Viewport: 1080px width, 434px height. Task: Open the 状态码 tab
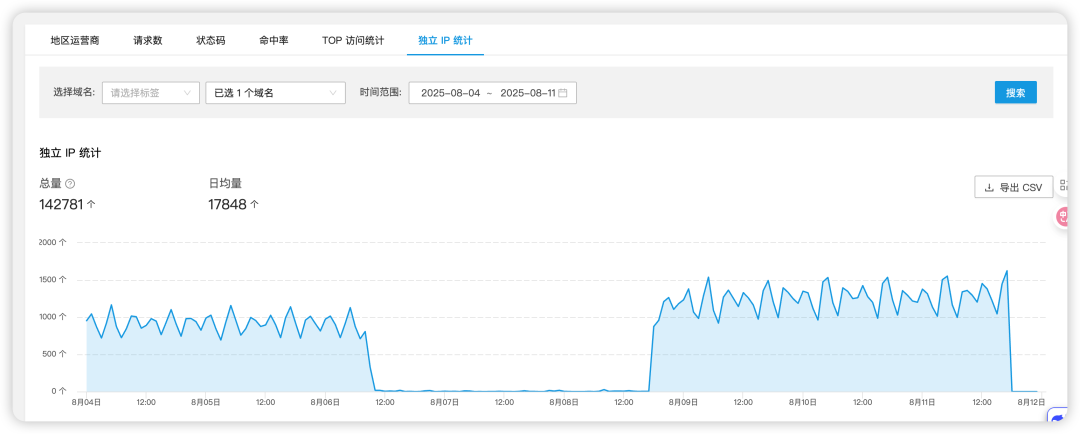tap(211, 40)
